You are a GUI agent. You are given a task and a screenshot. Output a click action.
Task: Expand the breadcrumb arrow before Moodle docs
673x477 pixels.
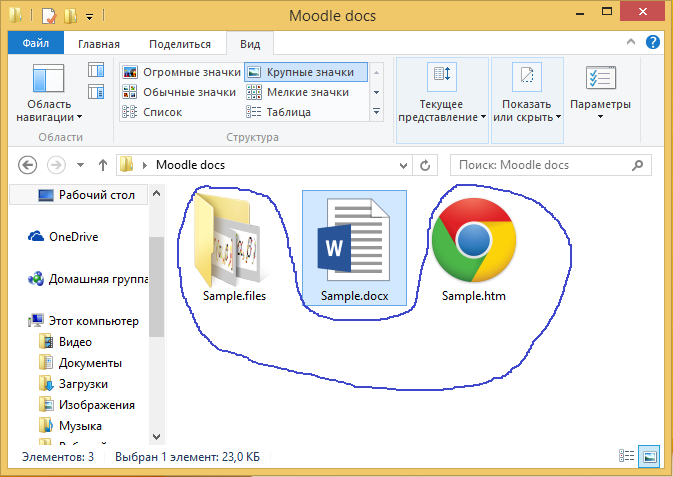145,165
